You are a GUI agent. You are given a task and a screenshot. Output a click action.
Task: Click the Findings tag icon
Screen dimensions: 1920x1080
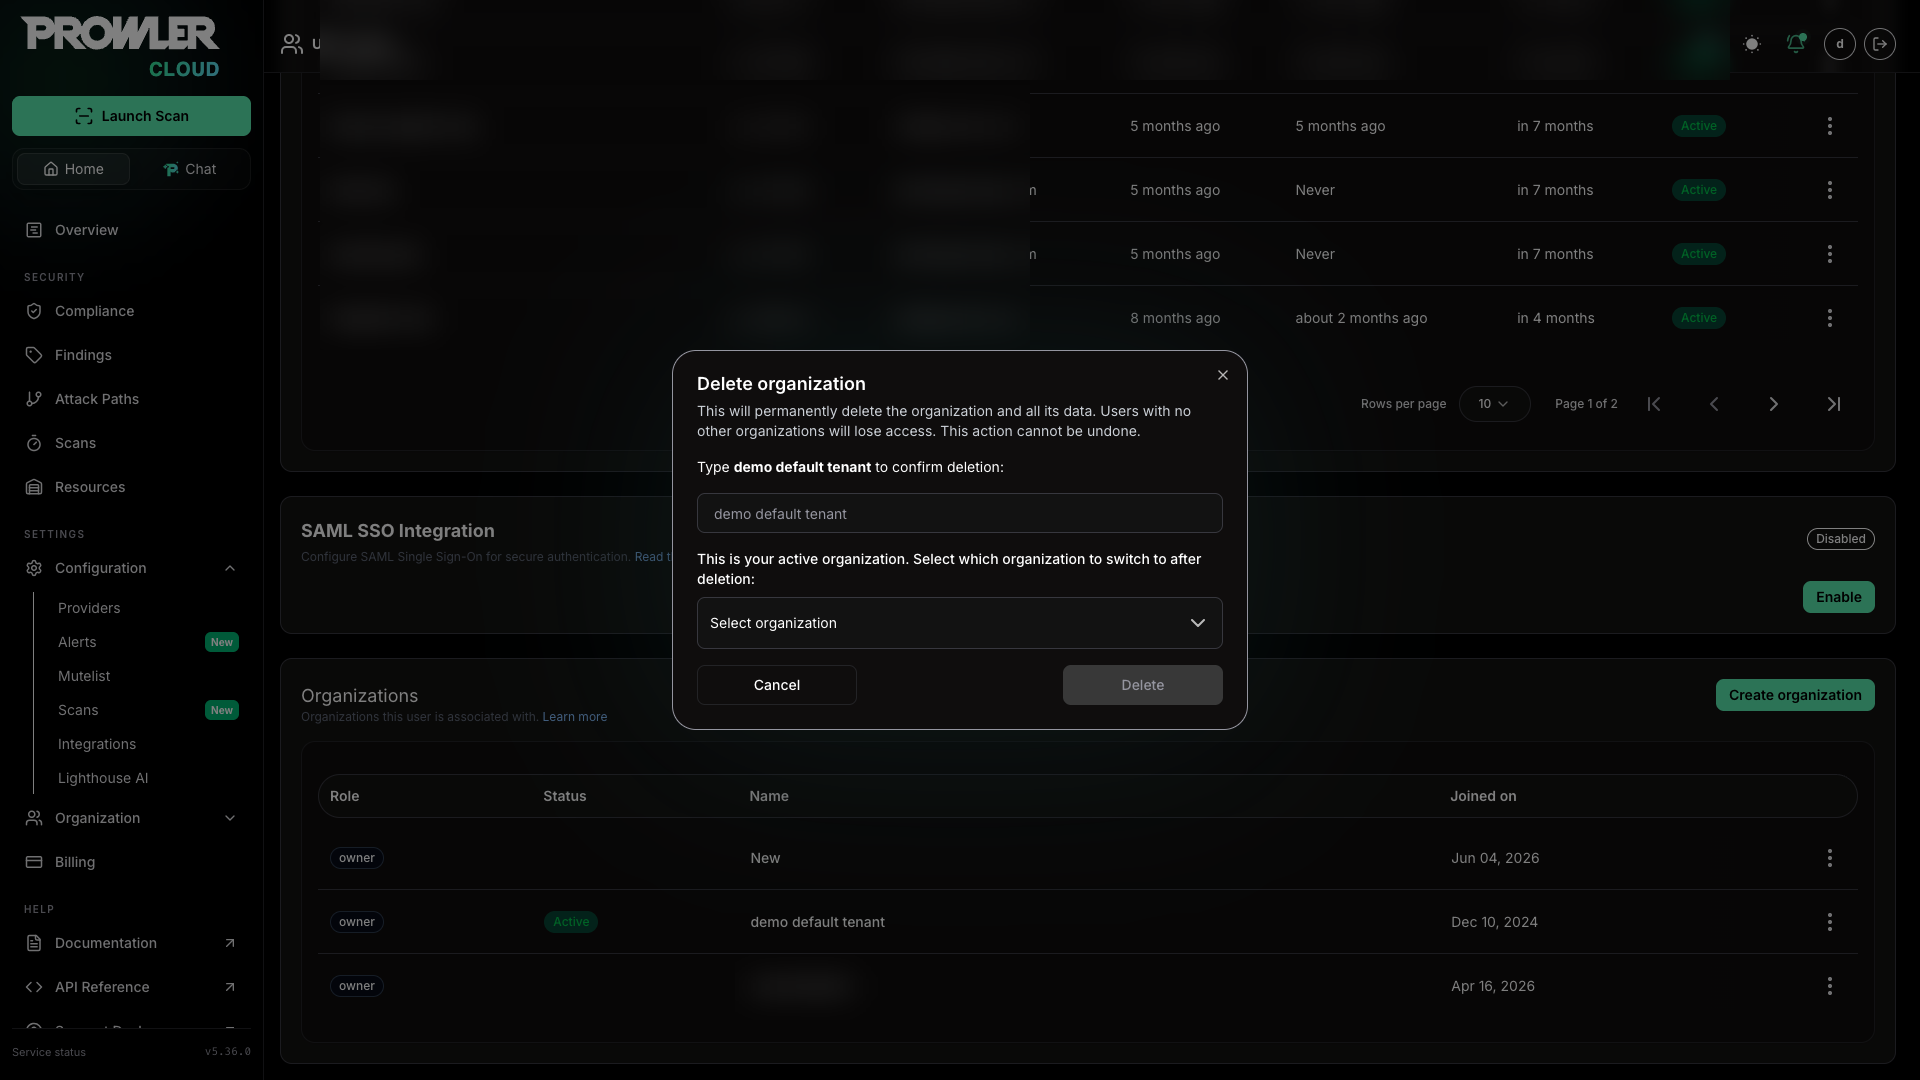point(34,355)
